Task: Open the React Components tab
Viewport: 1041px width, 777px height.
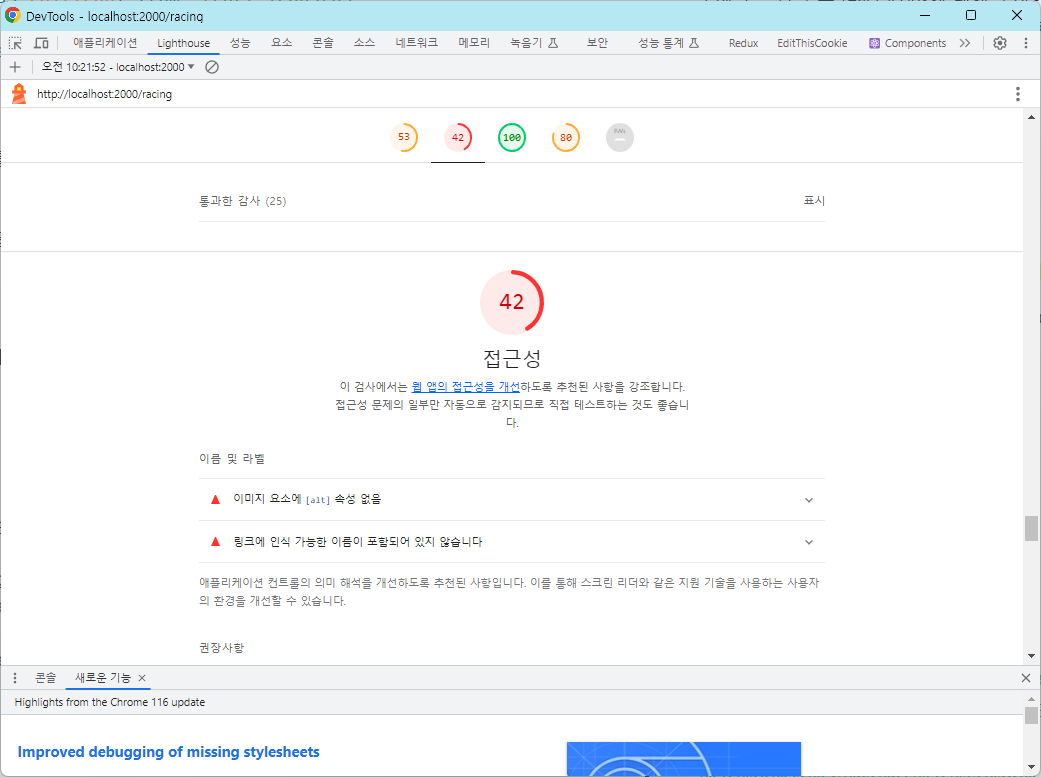Action: [908, 43]
